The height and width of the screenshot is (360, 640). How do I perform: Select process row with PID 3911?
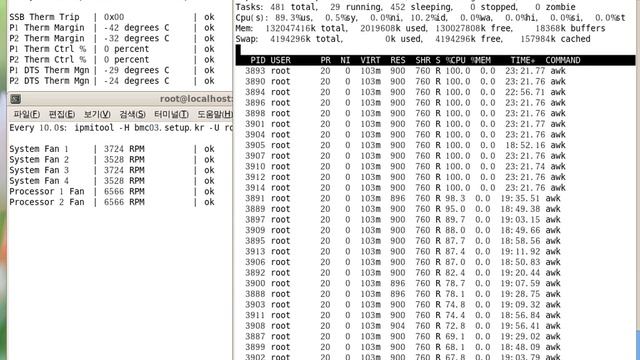click(x=403, y=315)
